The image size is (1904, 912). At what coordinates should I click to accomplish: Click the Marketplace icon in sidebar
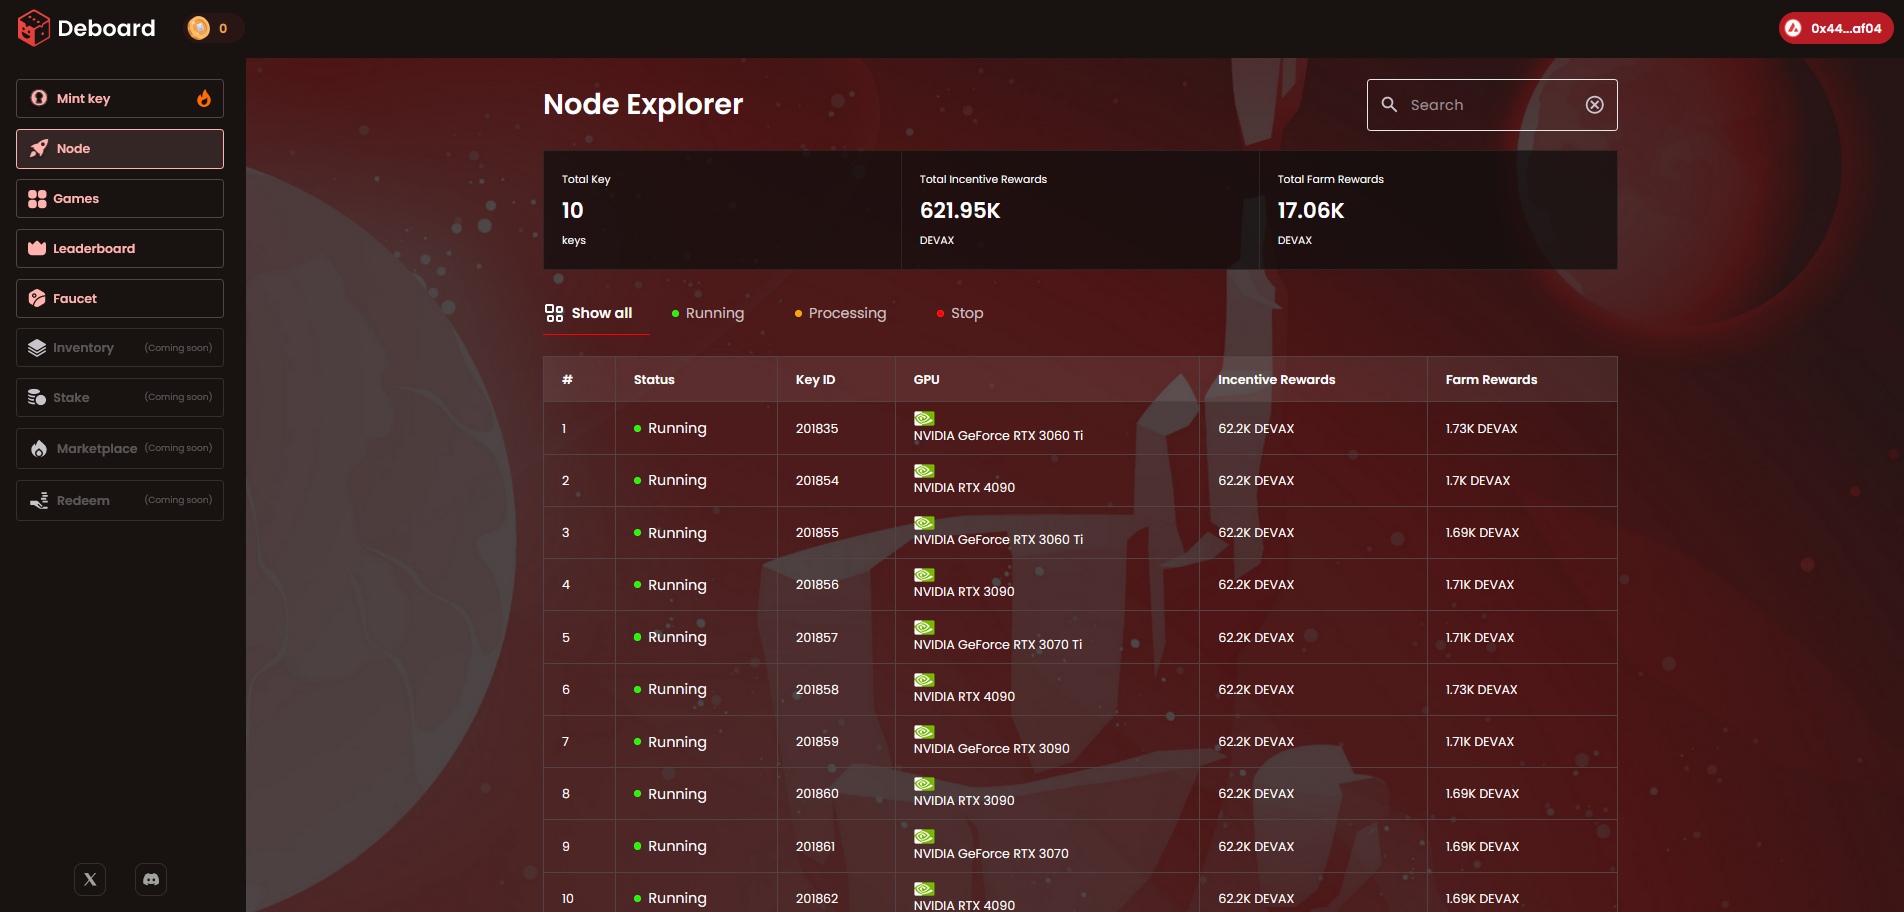(39, 448)
